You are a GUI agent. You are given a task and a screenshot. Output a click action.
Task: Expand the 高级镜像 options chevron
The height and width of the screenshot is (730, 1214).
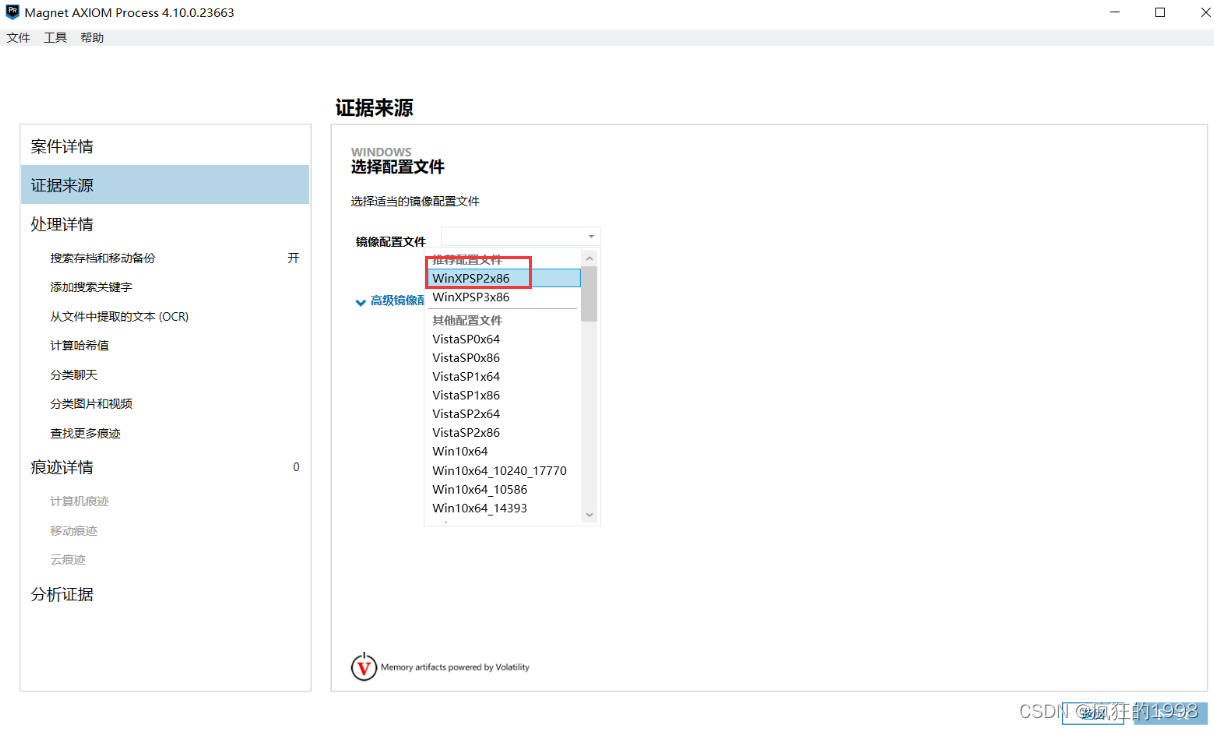pos(360,301)
